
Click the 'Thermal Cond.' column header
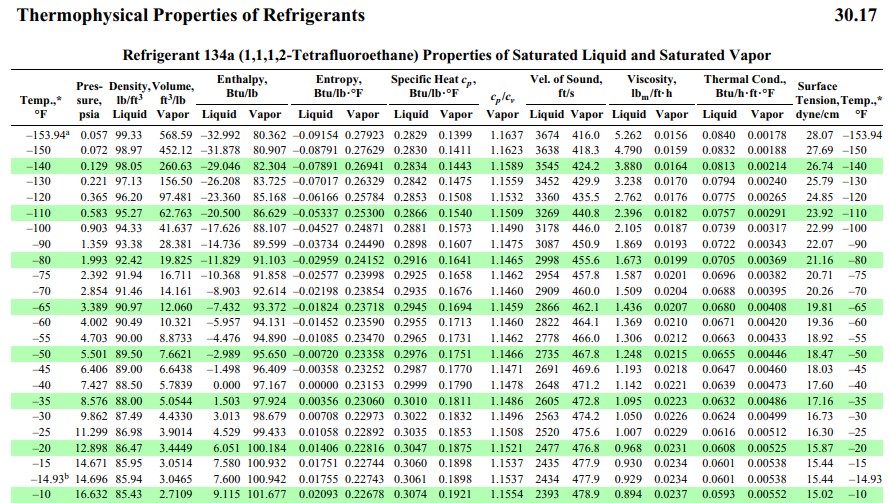(x=744, y=86)
